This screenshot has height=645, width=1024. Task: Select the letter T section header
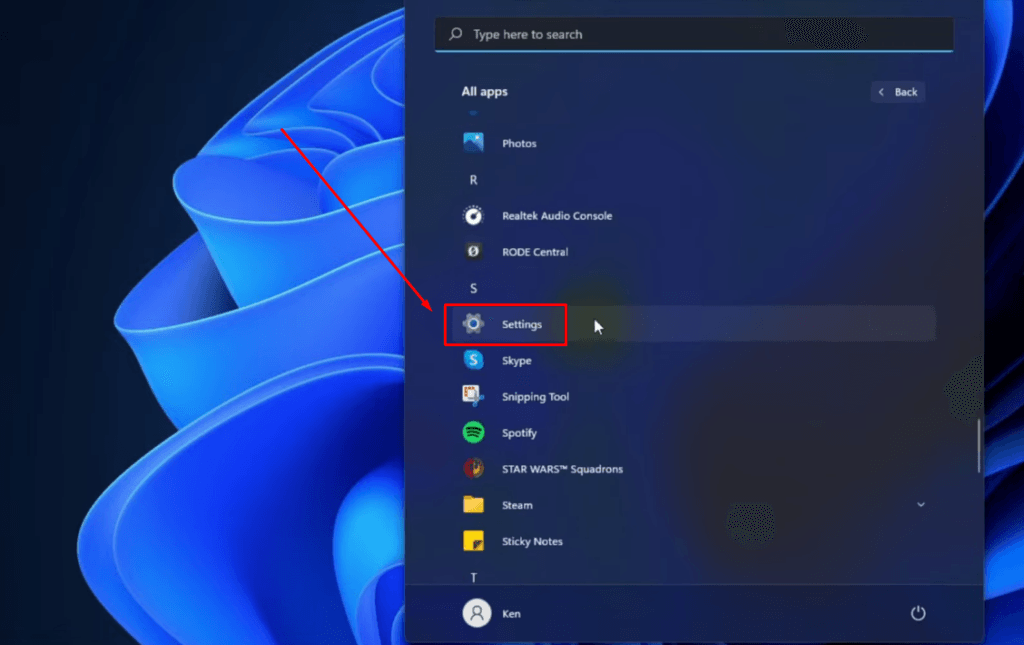[x=473, y=577]
